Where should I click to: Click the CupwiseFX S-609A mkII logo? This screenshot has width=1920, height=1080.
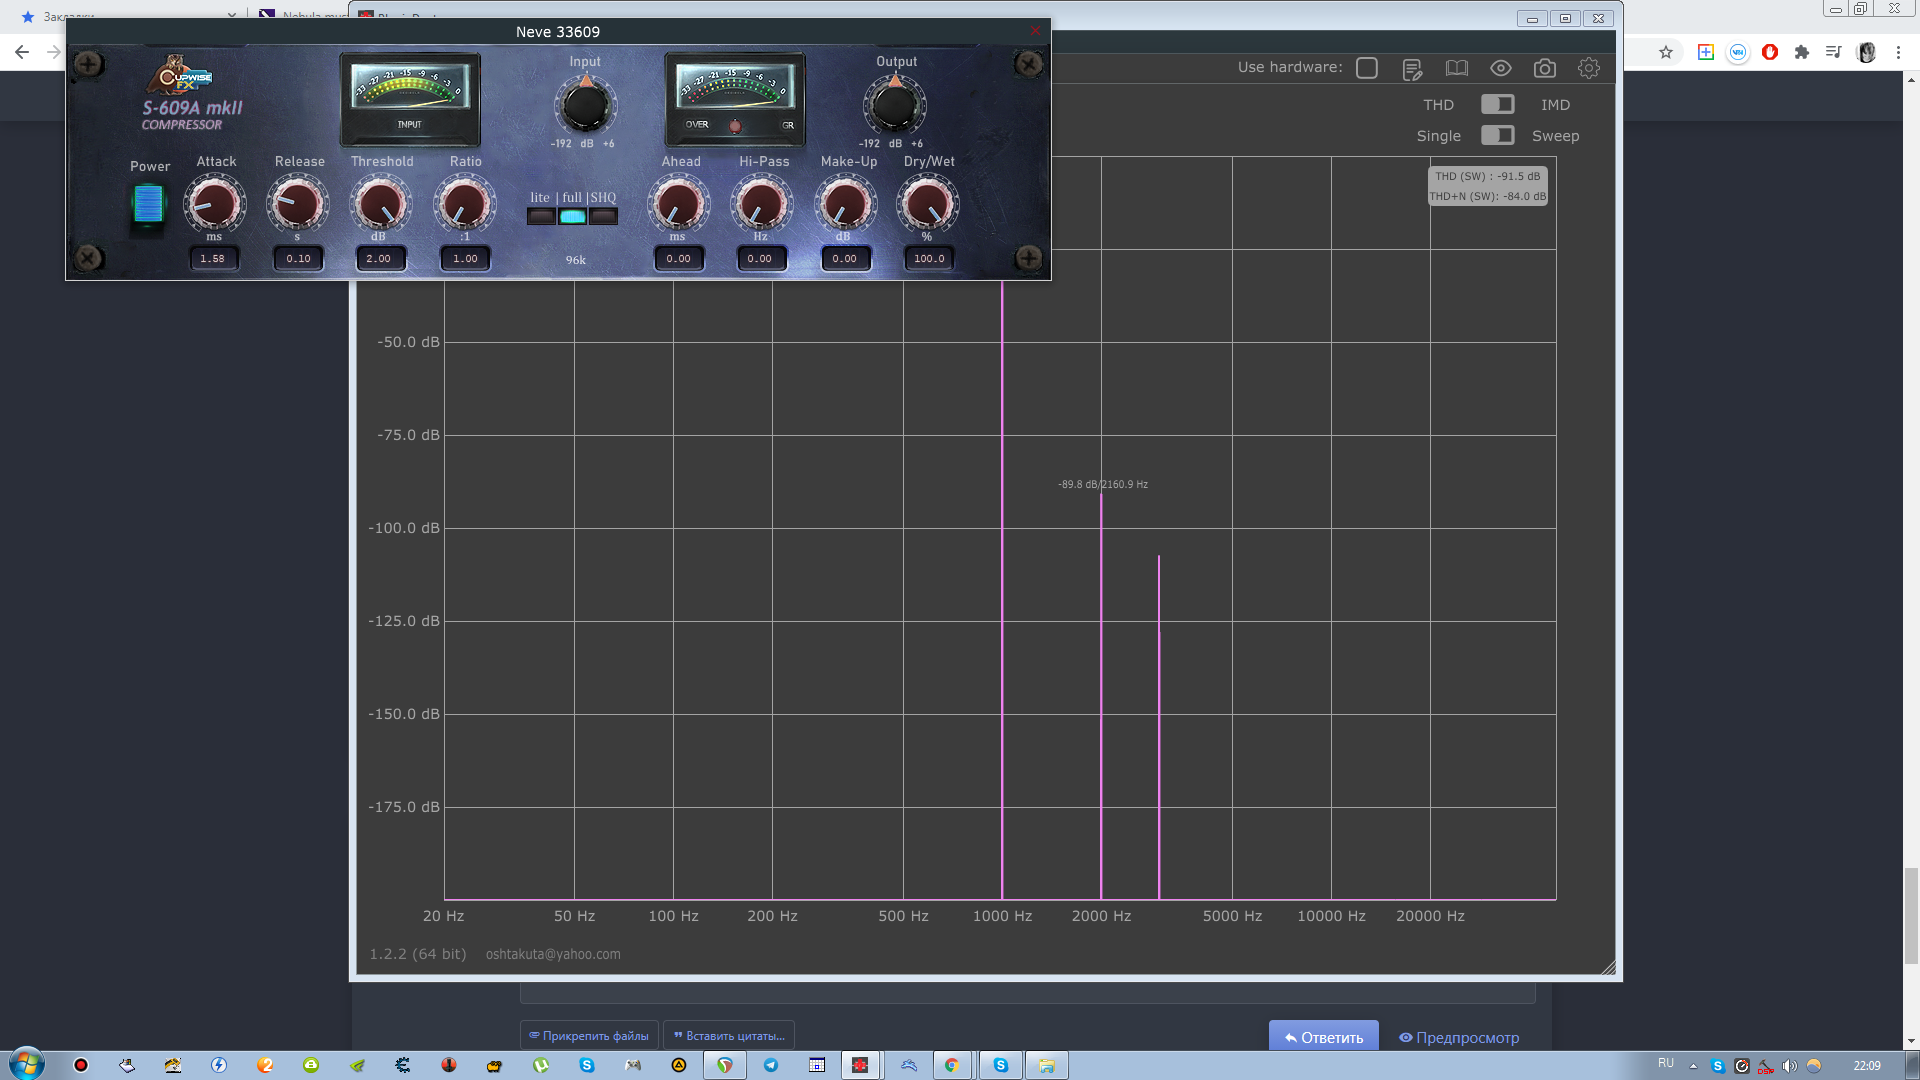pyautogui.click(x=190, y=93)
